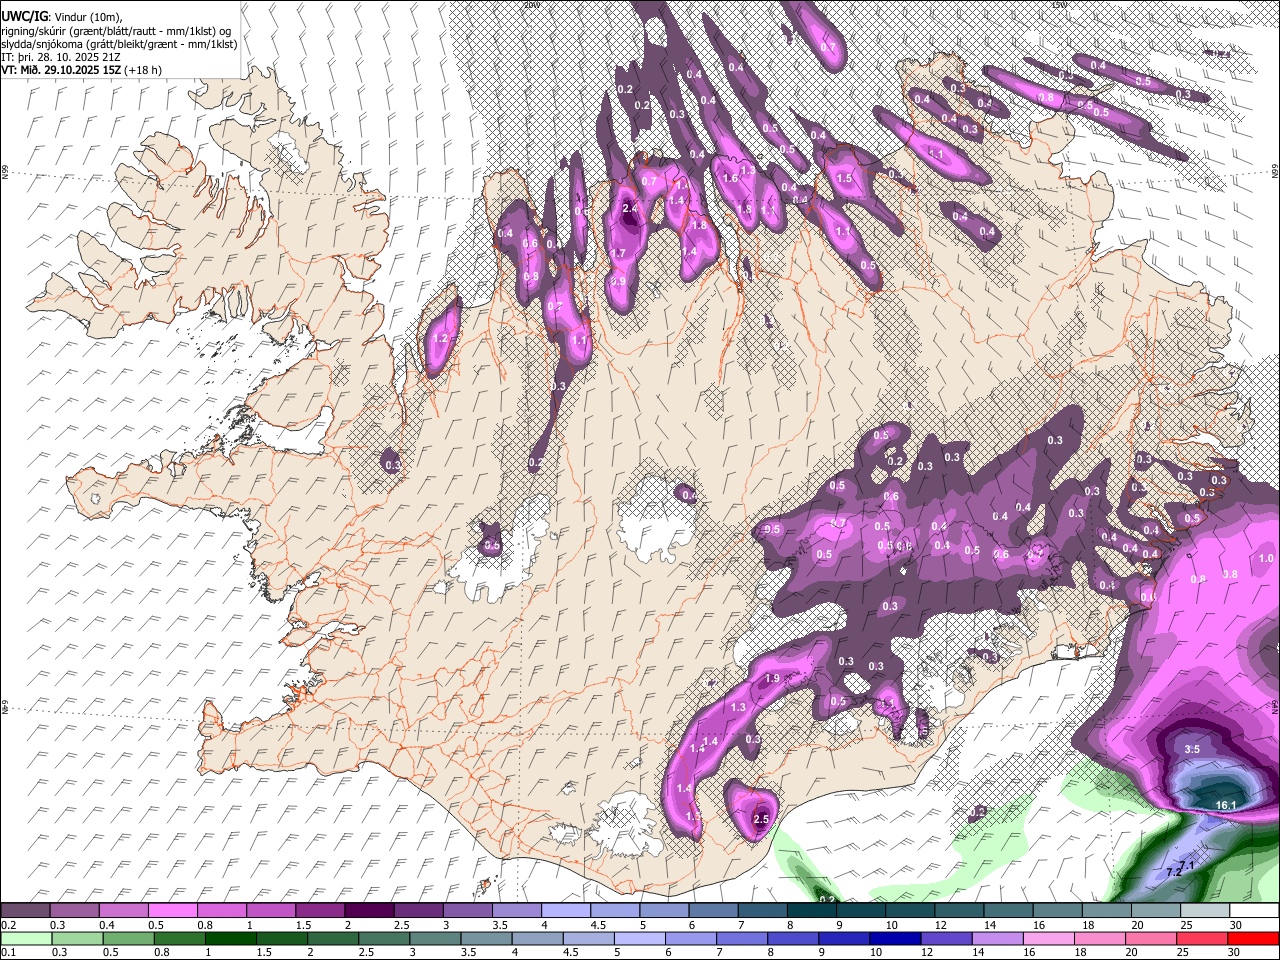This screenshot has width=1280, height=960.
Task: Click the "3.5" value on the map offshore
Action: [x=1192, y=749]
